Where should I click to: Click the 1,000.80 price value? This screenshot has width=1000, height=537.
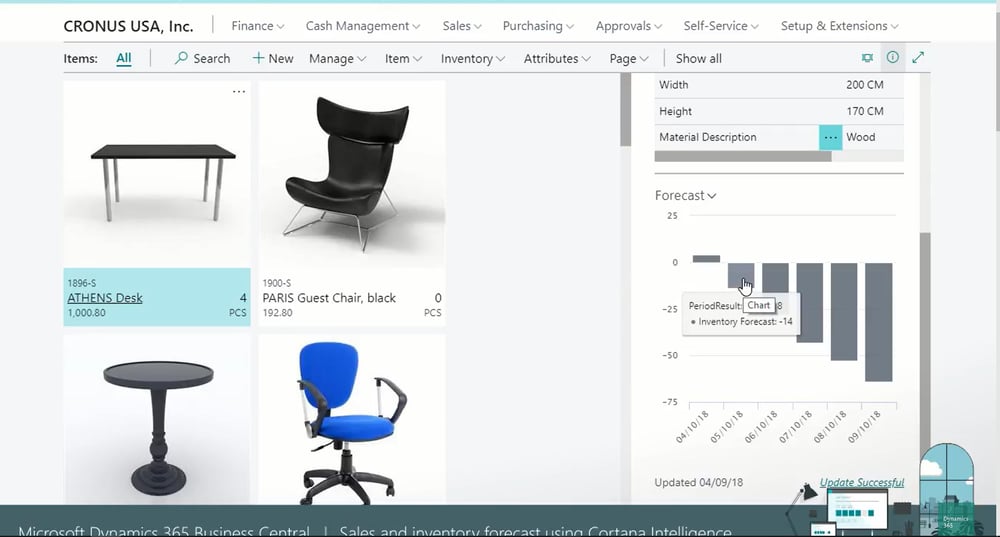click(x=87, y=313)
